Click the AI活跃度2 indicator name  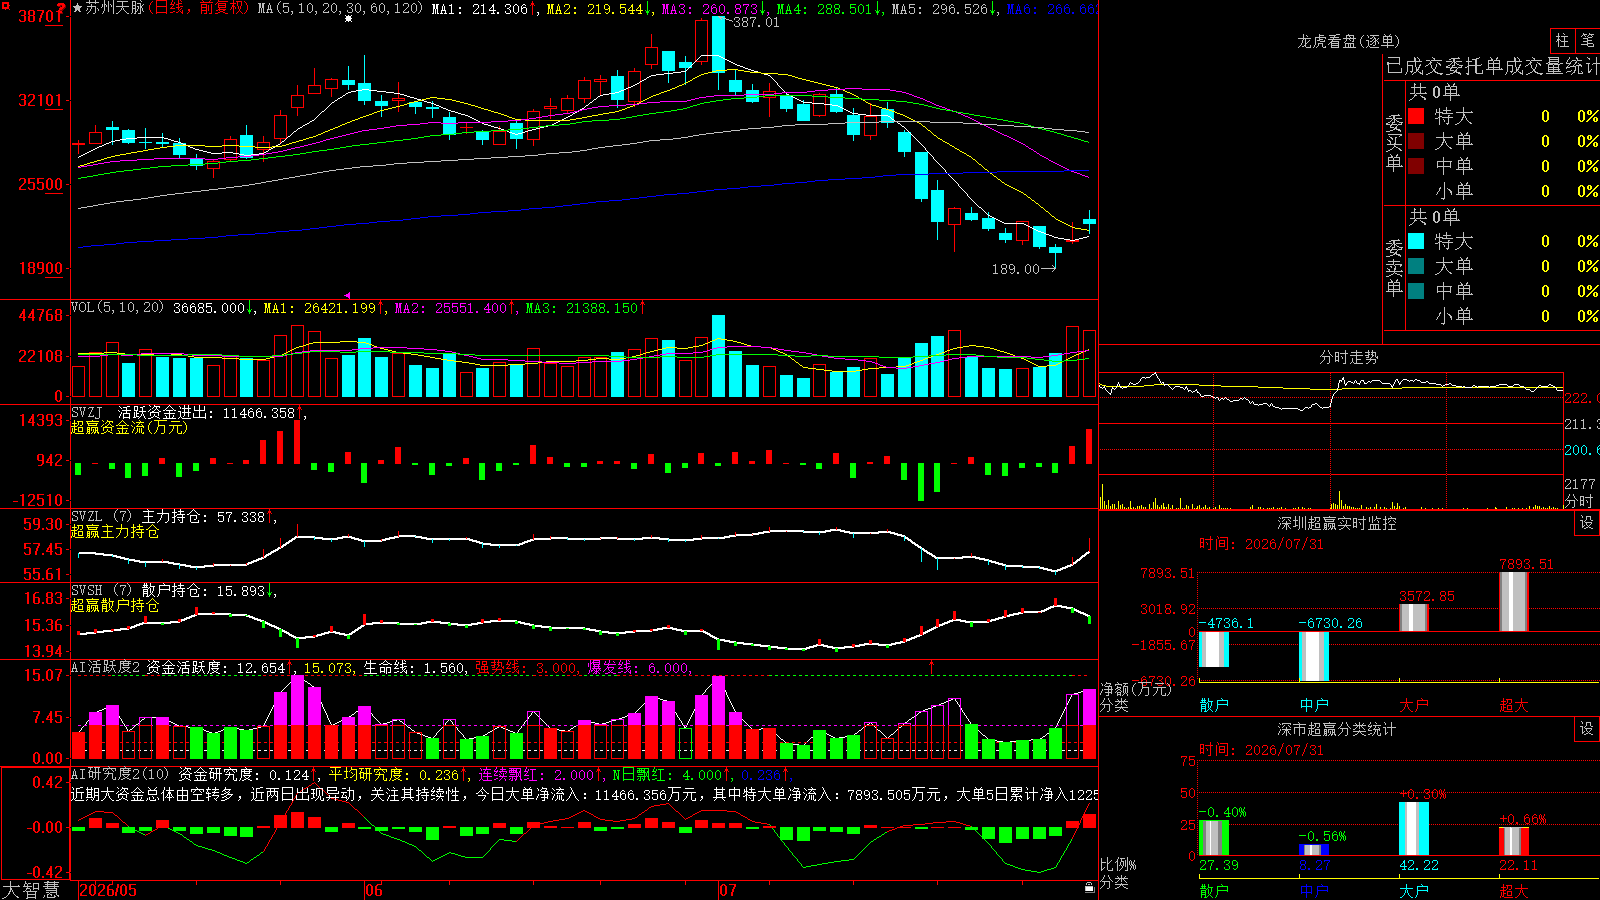coord(106,667)
